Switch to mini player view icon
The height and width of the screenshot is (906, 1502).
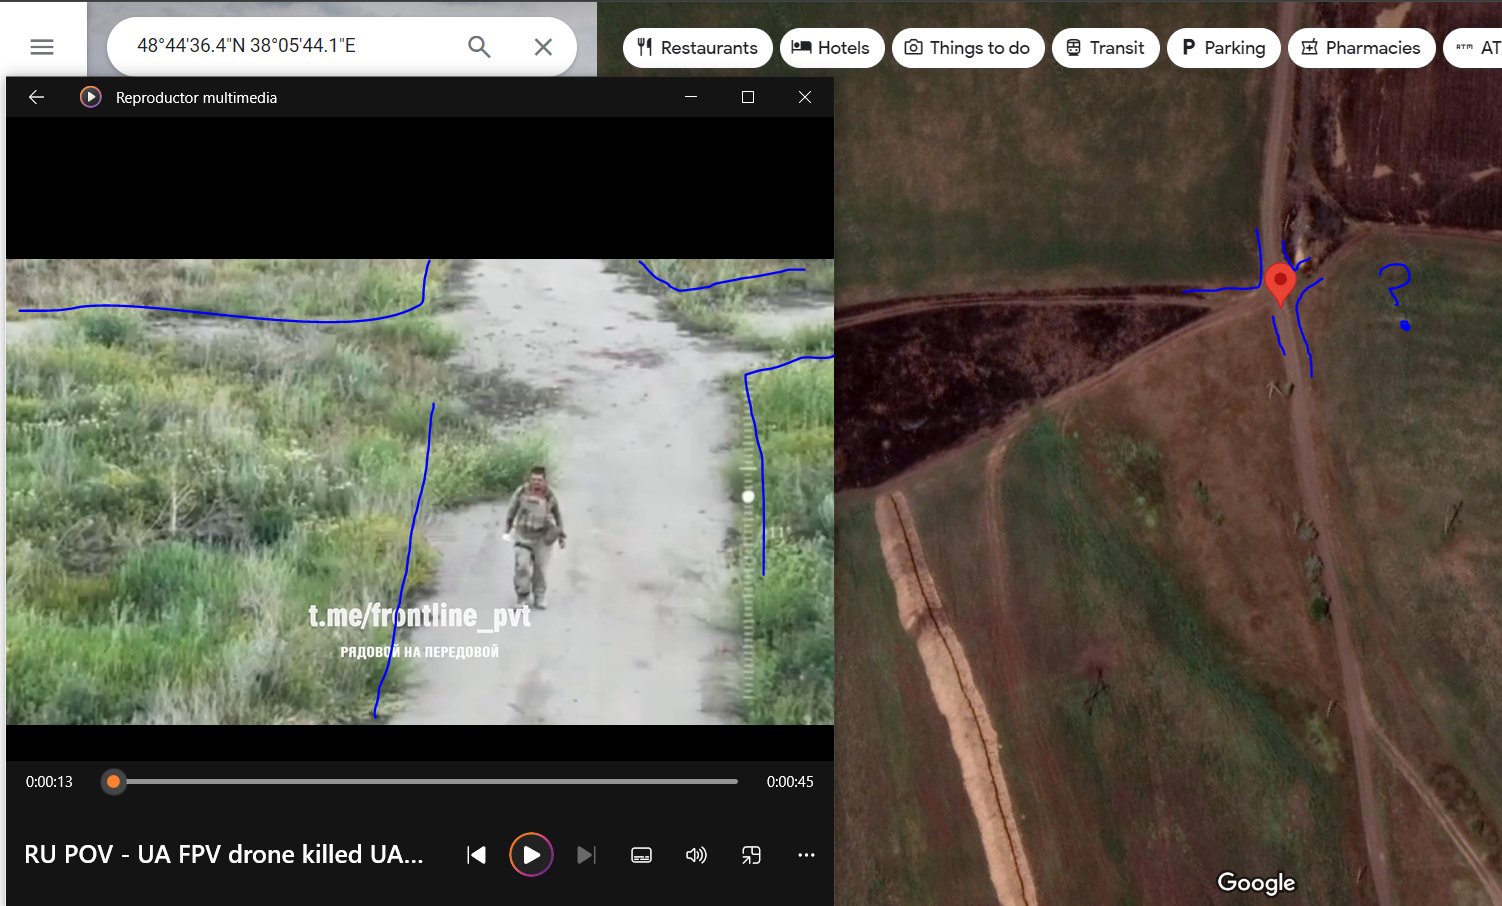click(x=751, y=855)
